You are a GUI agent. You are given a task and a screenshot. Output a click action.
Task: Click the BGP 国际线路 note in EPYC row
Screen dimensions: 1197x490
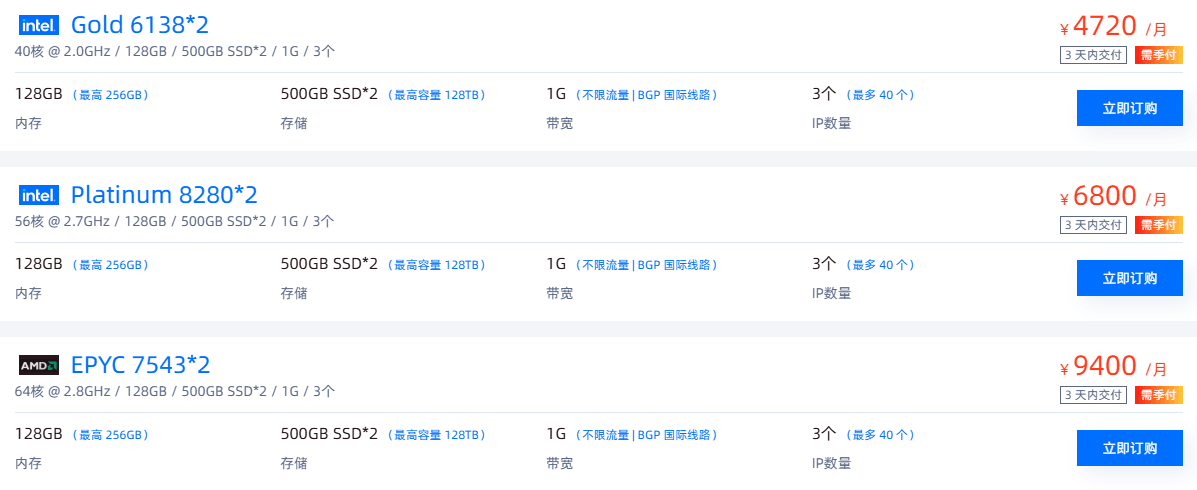tap(677, 436)
